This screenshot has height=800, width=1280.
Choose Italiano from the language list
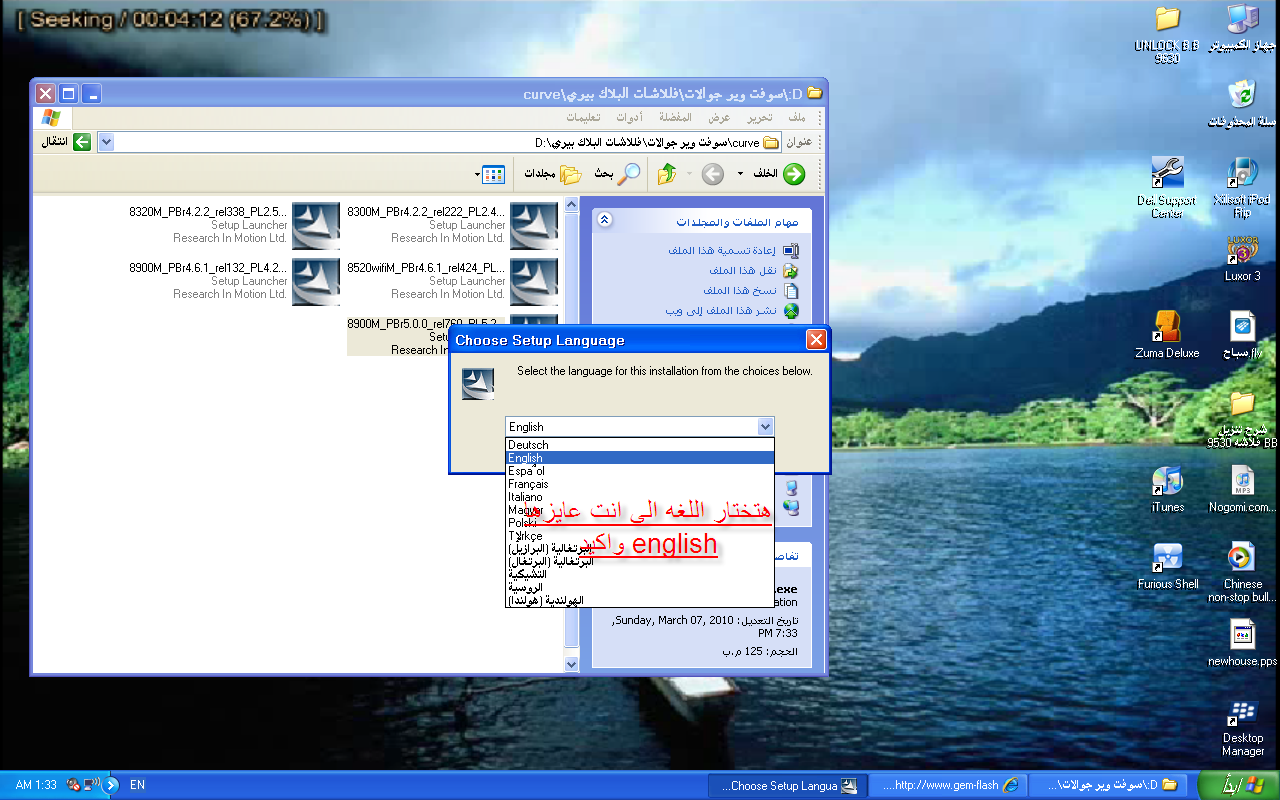tap(640, 497)
